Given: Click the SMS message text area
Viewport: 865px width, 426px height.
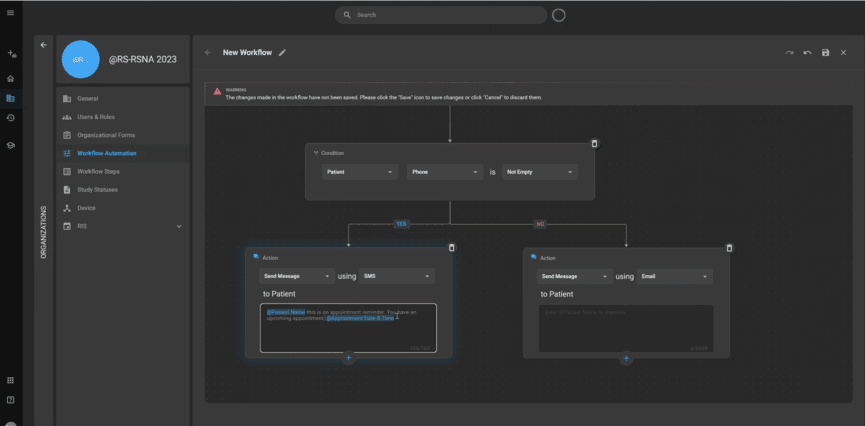Looking at the screenshot, I should pyautogui.click(x=348, y=328).
